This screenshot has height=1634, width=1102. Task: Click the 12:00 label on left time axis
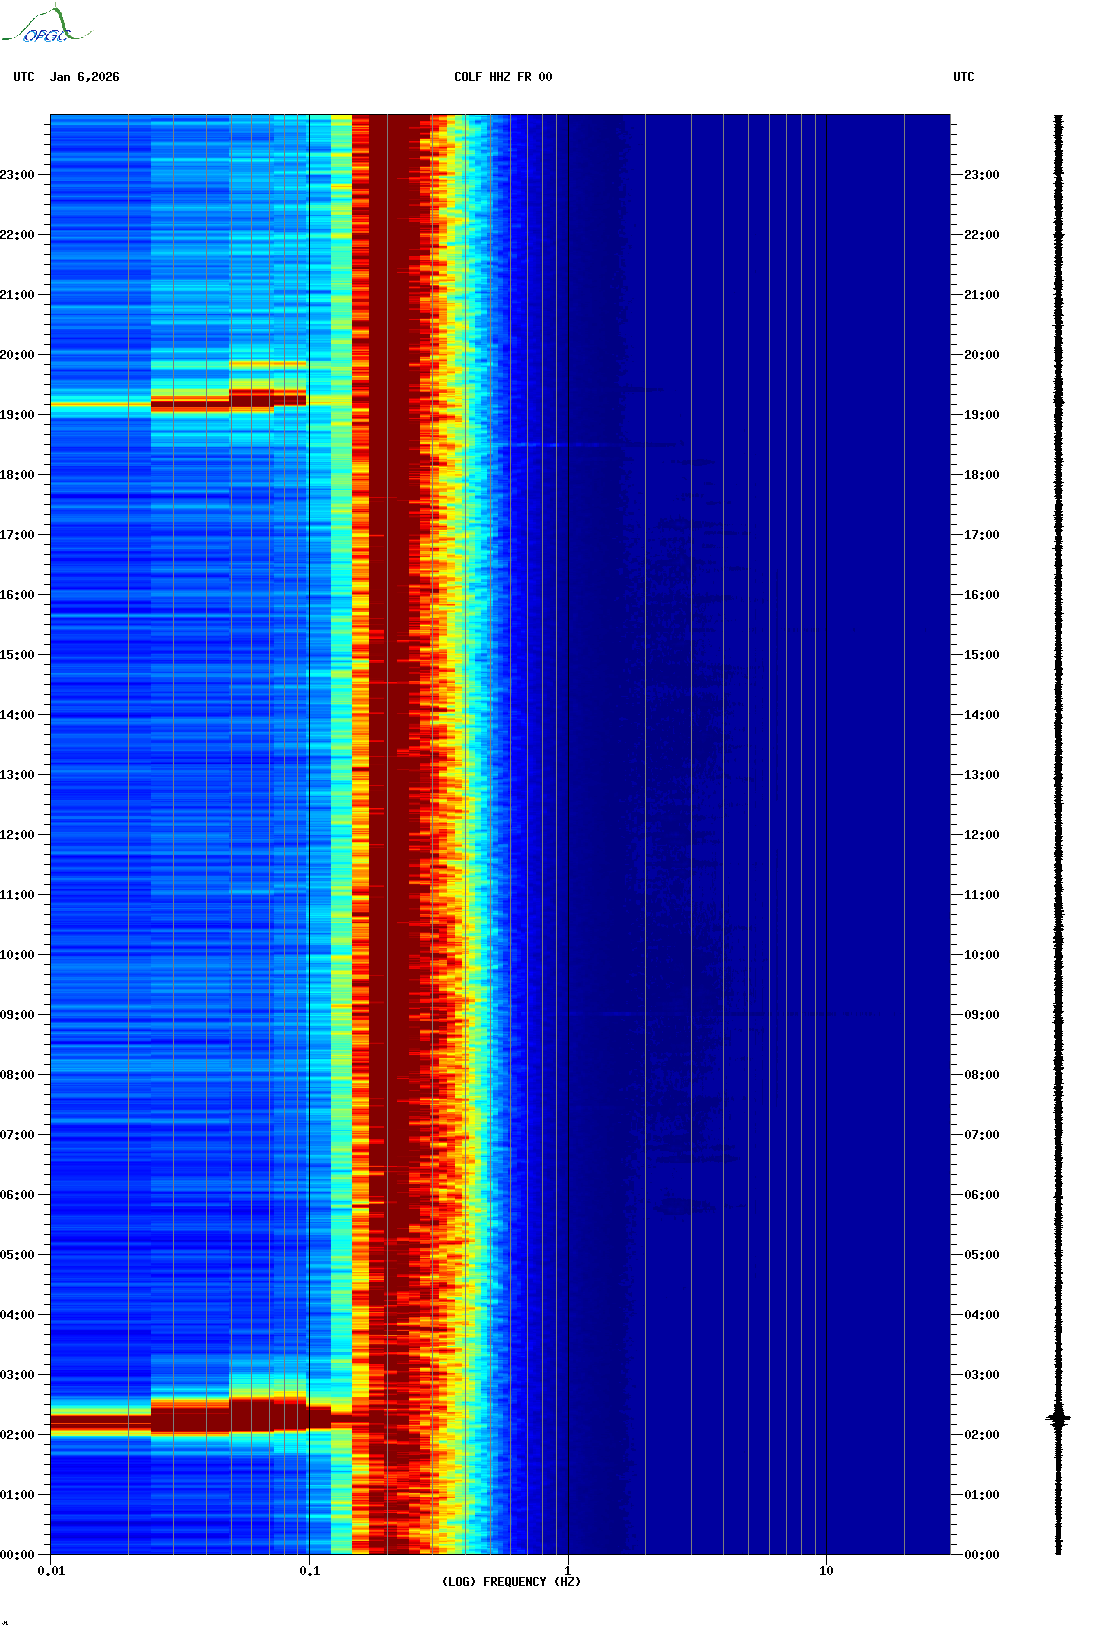tap(18, 835)
